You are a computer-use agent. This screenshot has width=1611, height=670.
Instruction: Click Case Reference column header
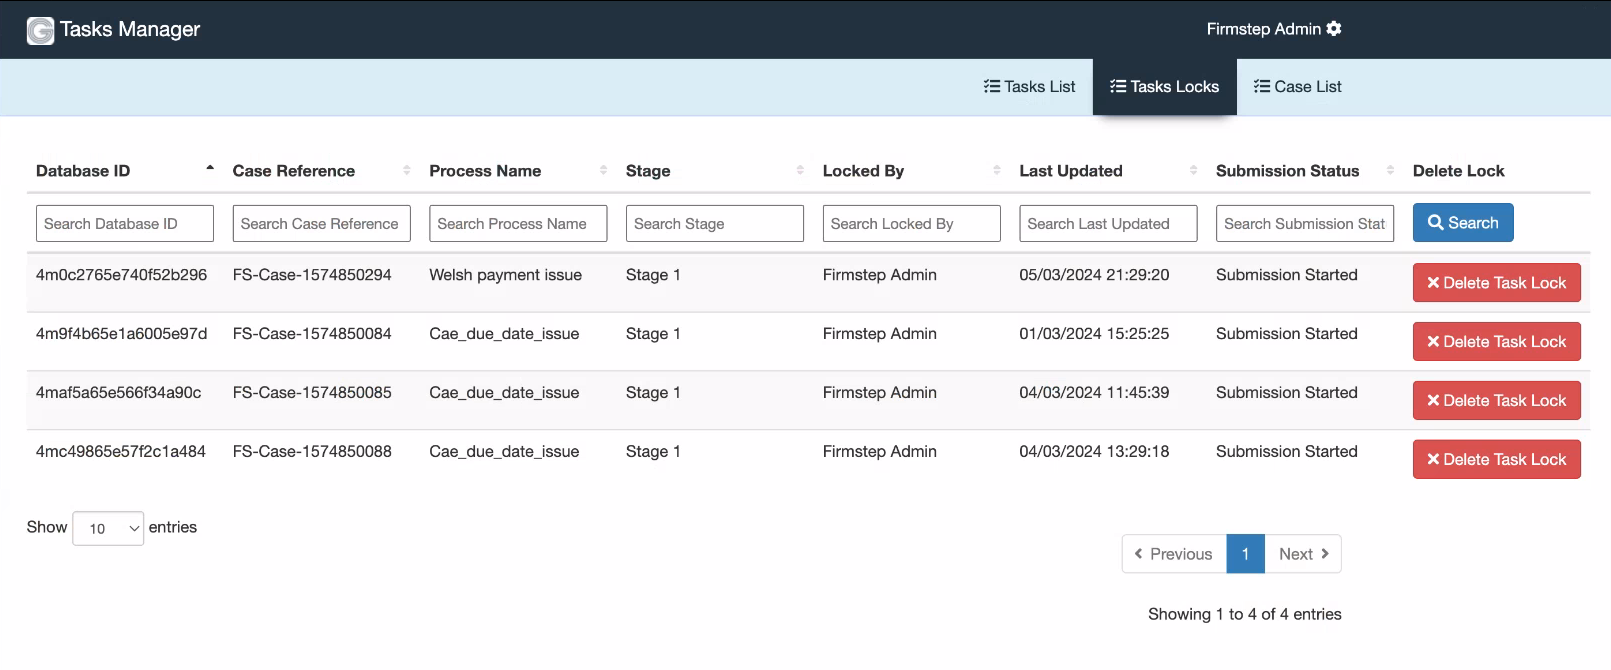[294, 171]
